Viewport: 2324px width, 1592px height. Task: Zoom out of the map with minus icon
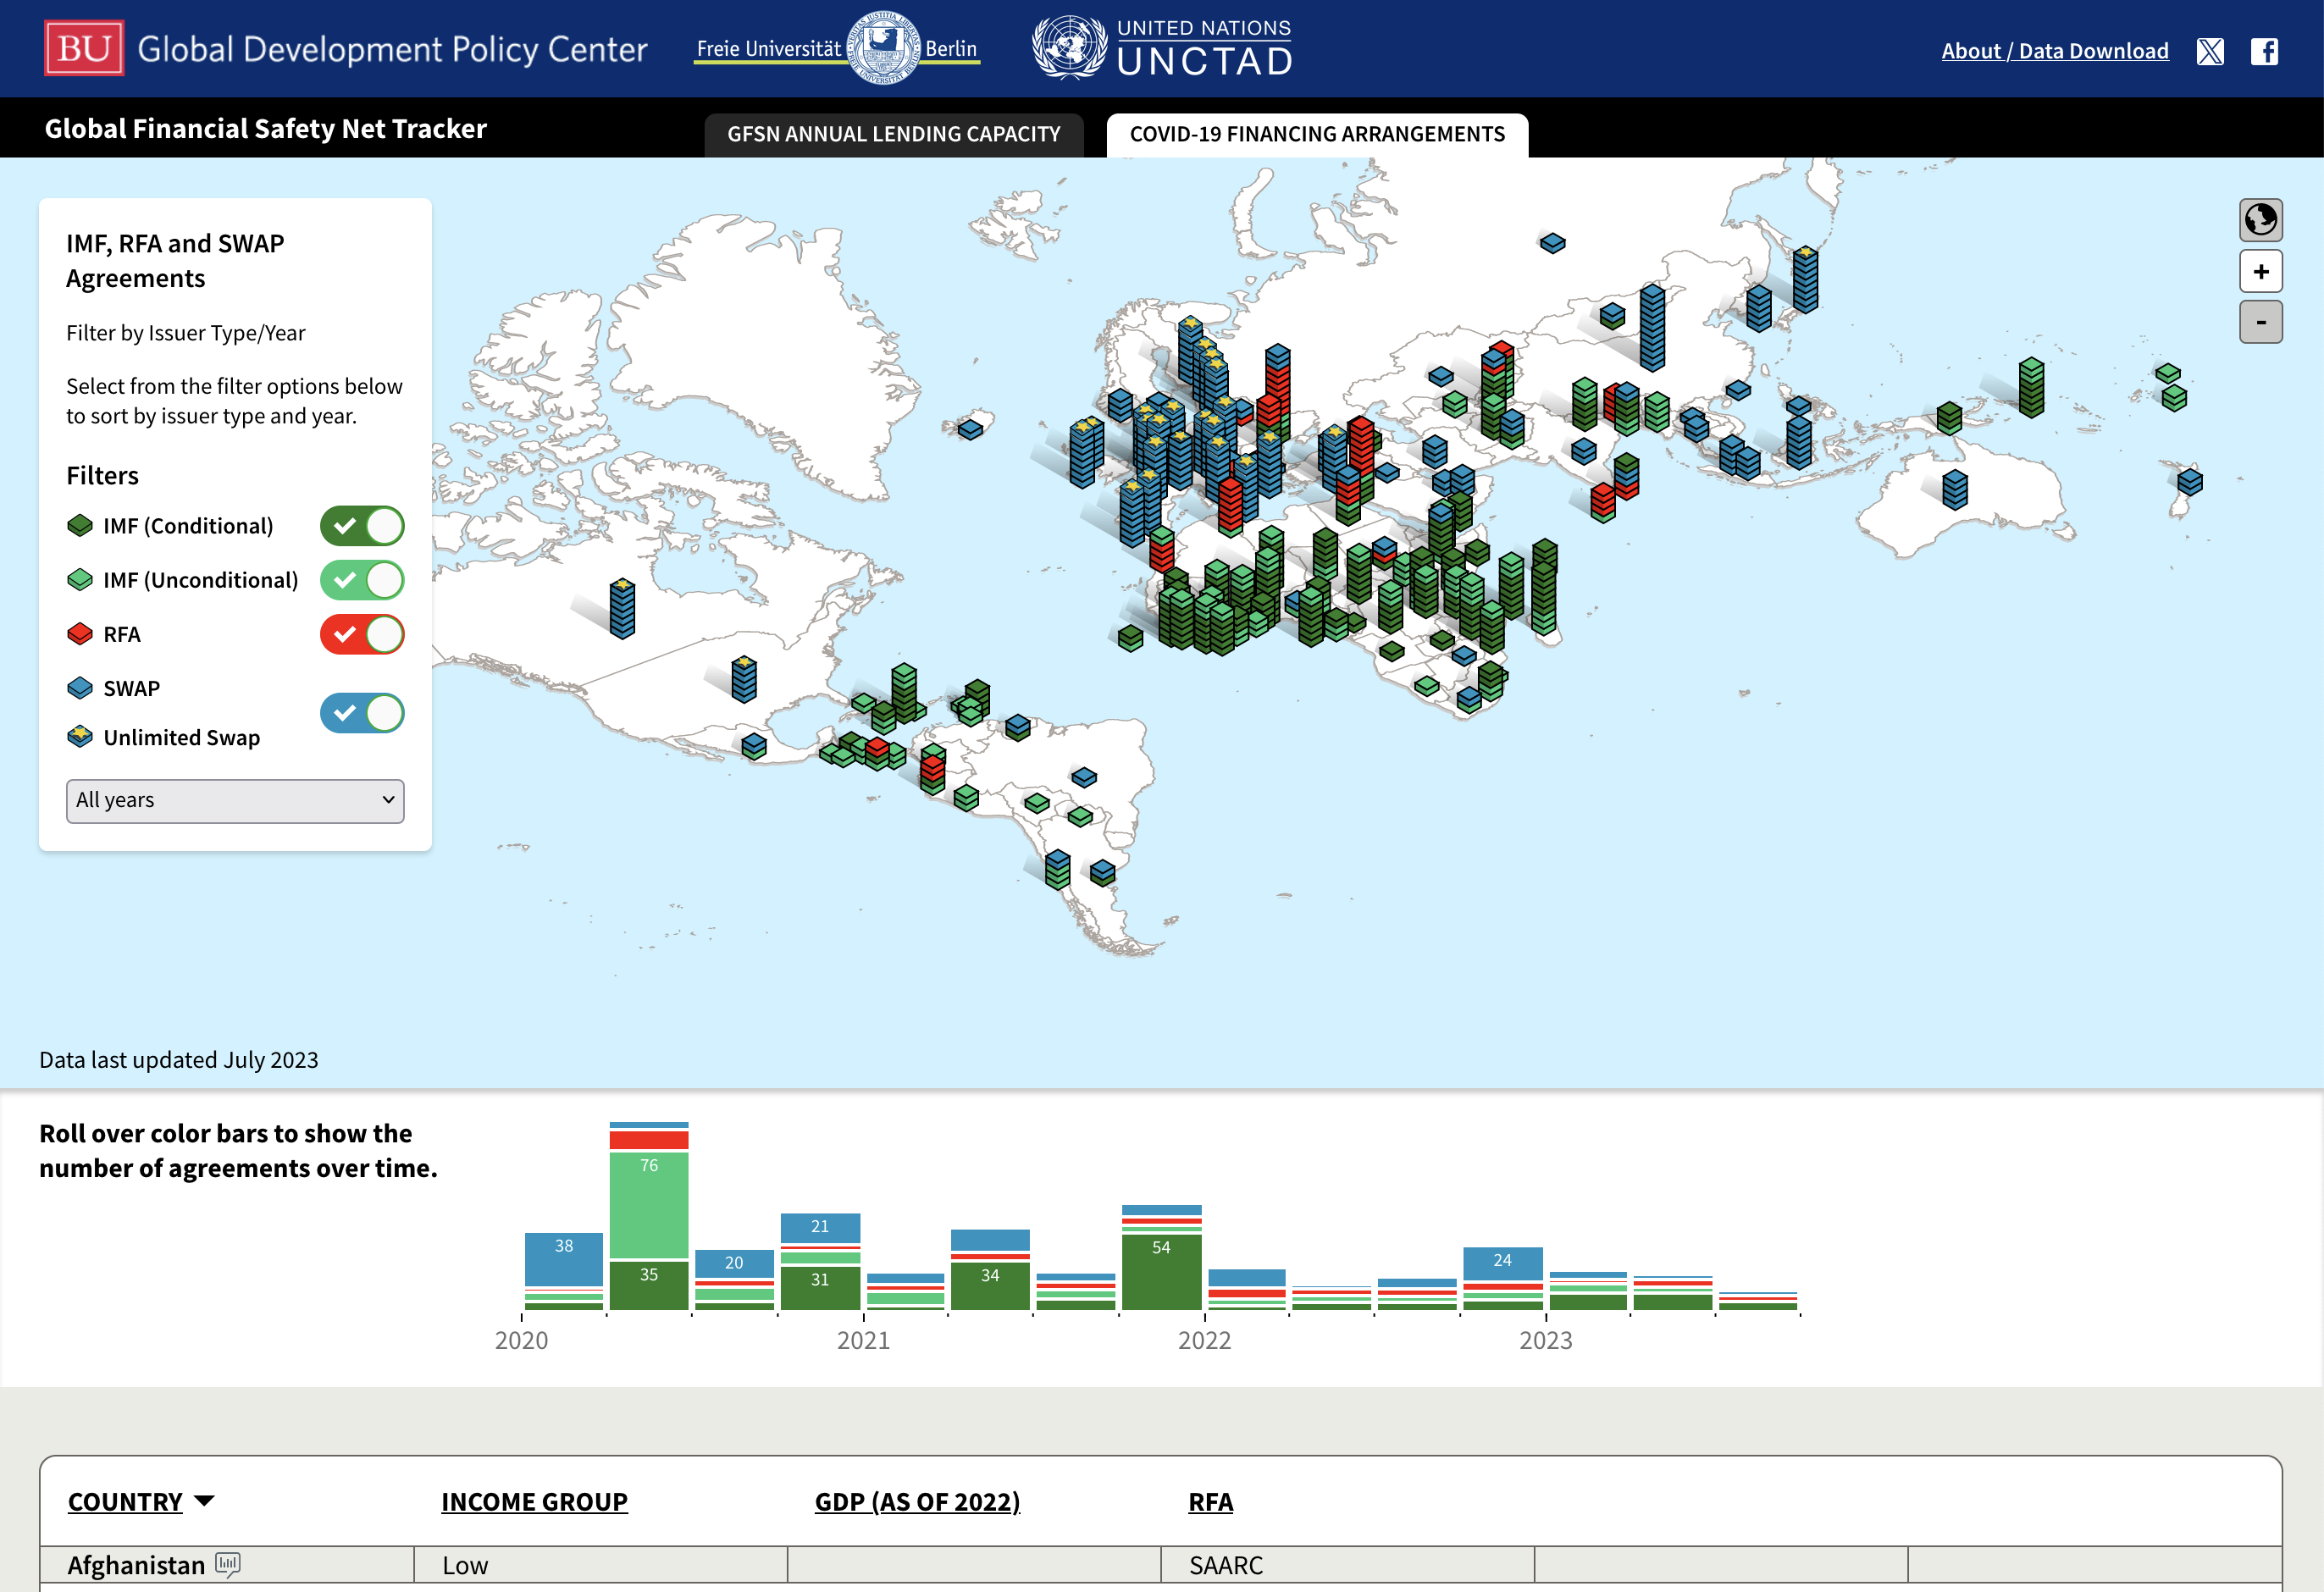click(x=2260, y=321)
